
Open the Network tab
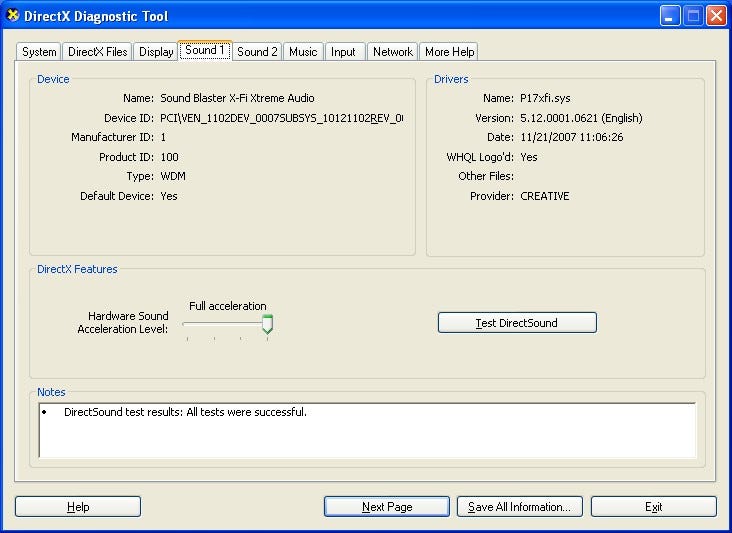pos(393,52)
